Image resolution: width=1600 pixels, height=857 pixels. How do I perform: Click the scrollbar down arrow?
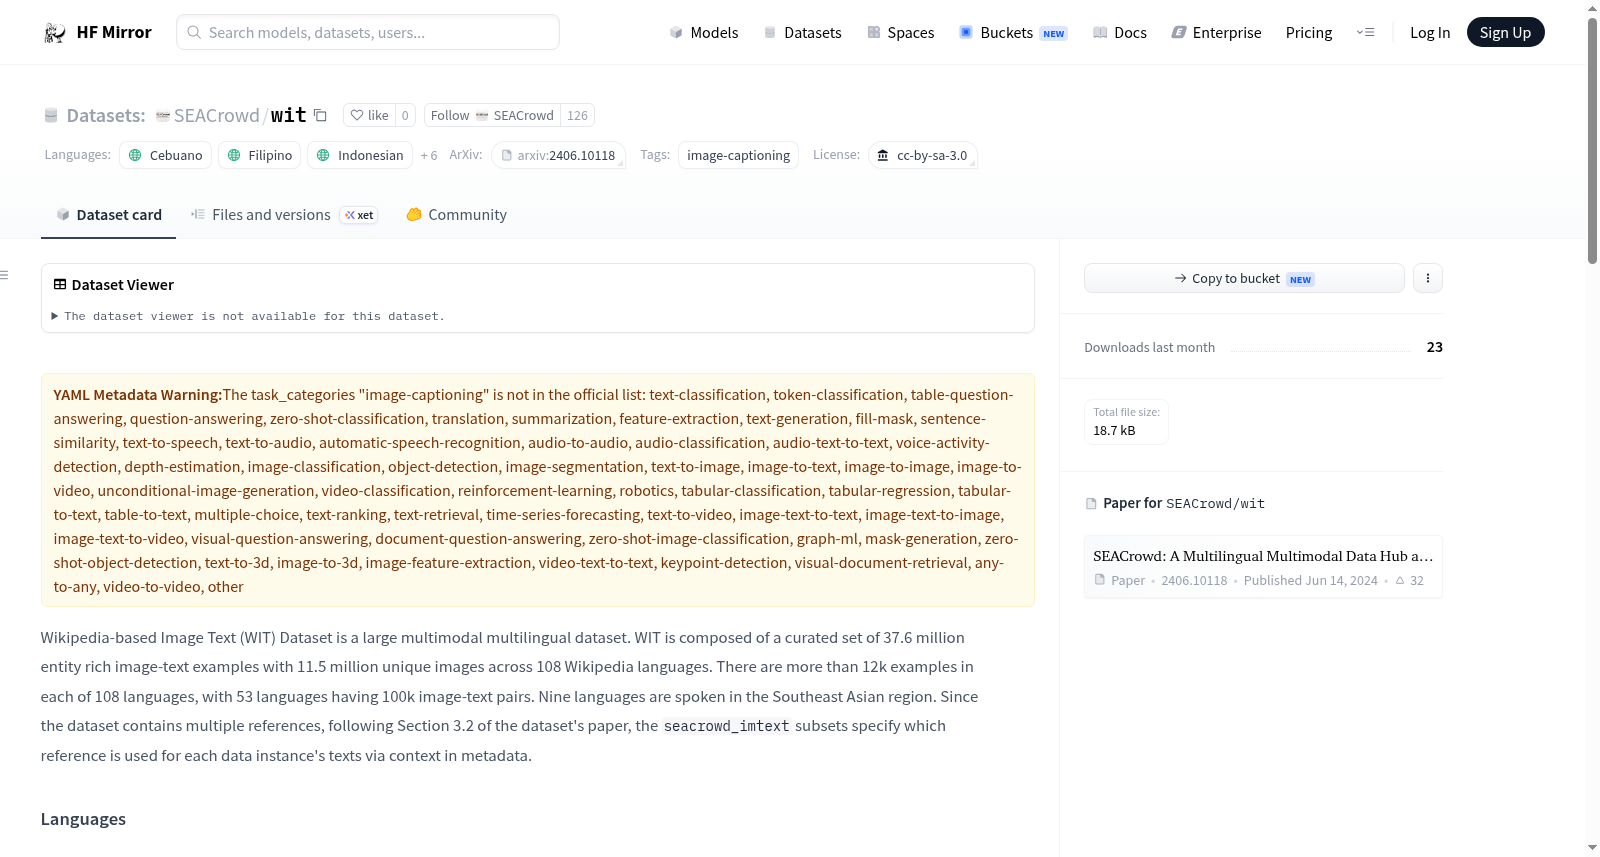1592,848
